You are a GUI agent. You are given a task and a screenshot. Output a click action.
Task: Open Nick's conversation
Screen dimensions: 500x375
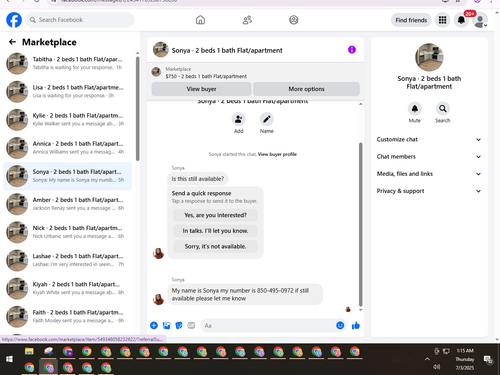click(x=67, y=232)
